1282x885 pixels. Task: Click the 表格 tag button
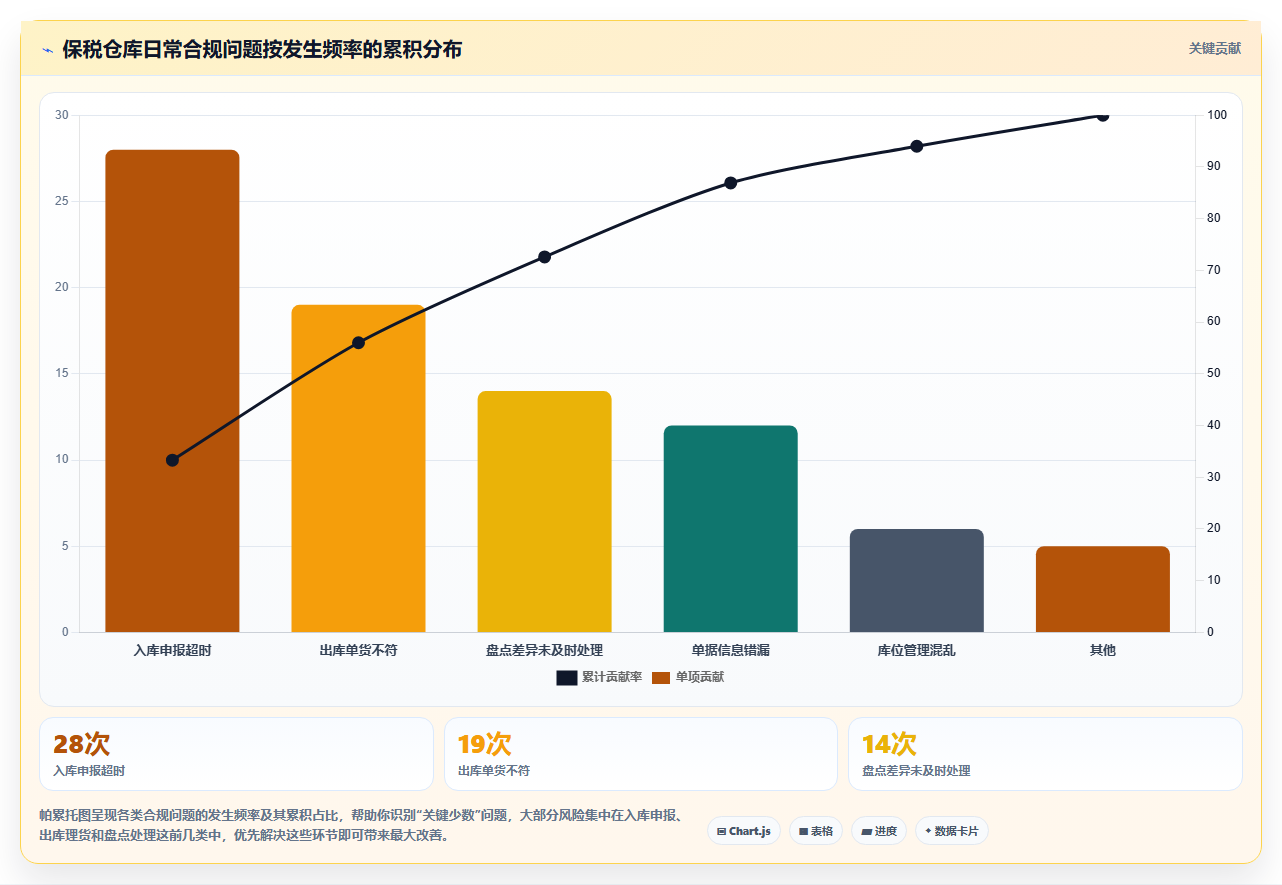pos(816,831)
